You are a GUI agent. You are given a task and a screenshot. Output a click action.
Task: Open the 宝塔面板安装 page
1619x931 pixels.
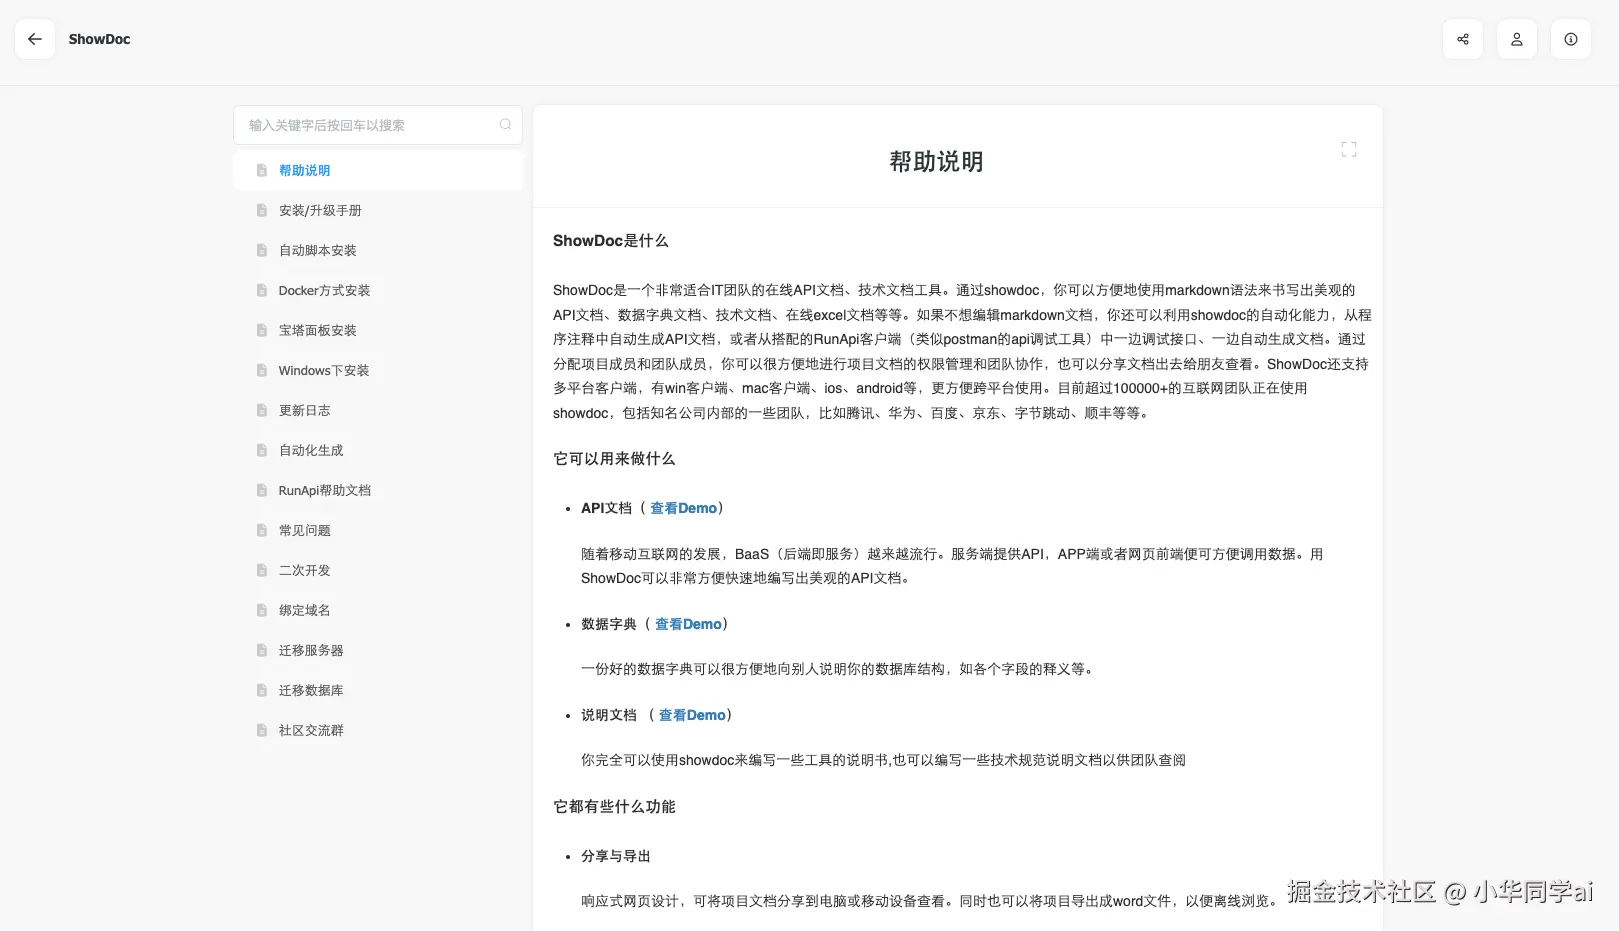coord(378,330)
